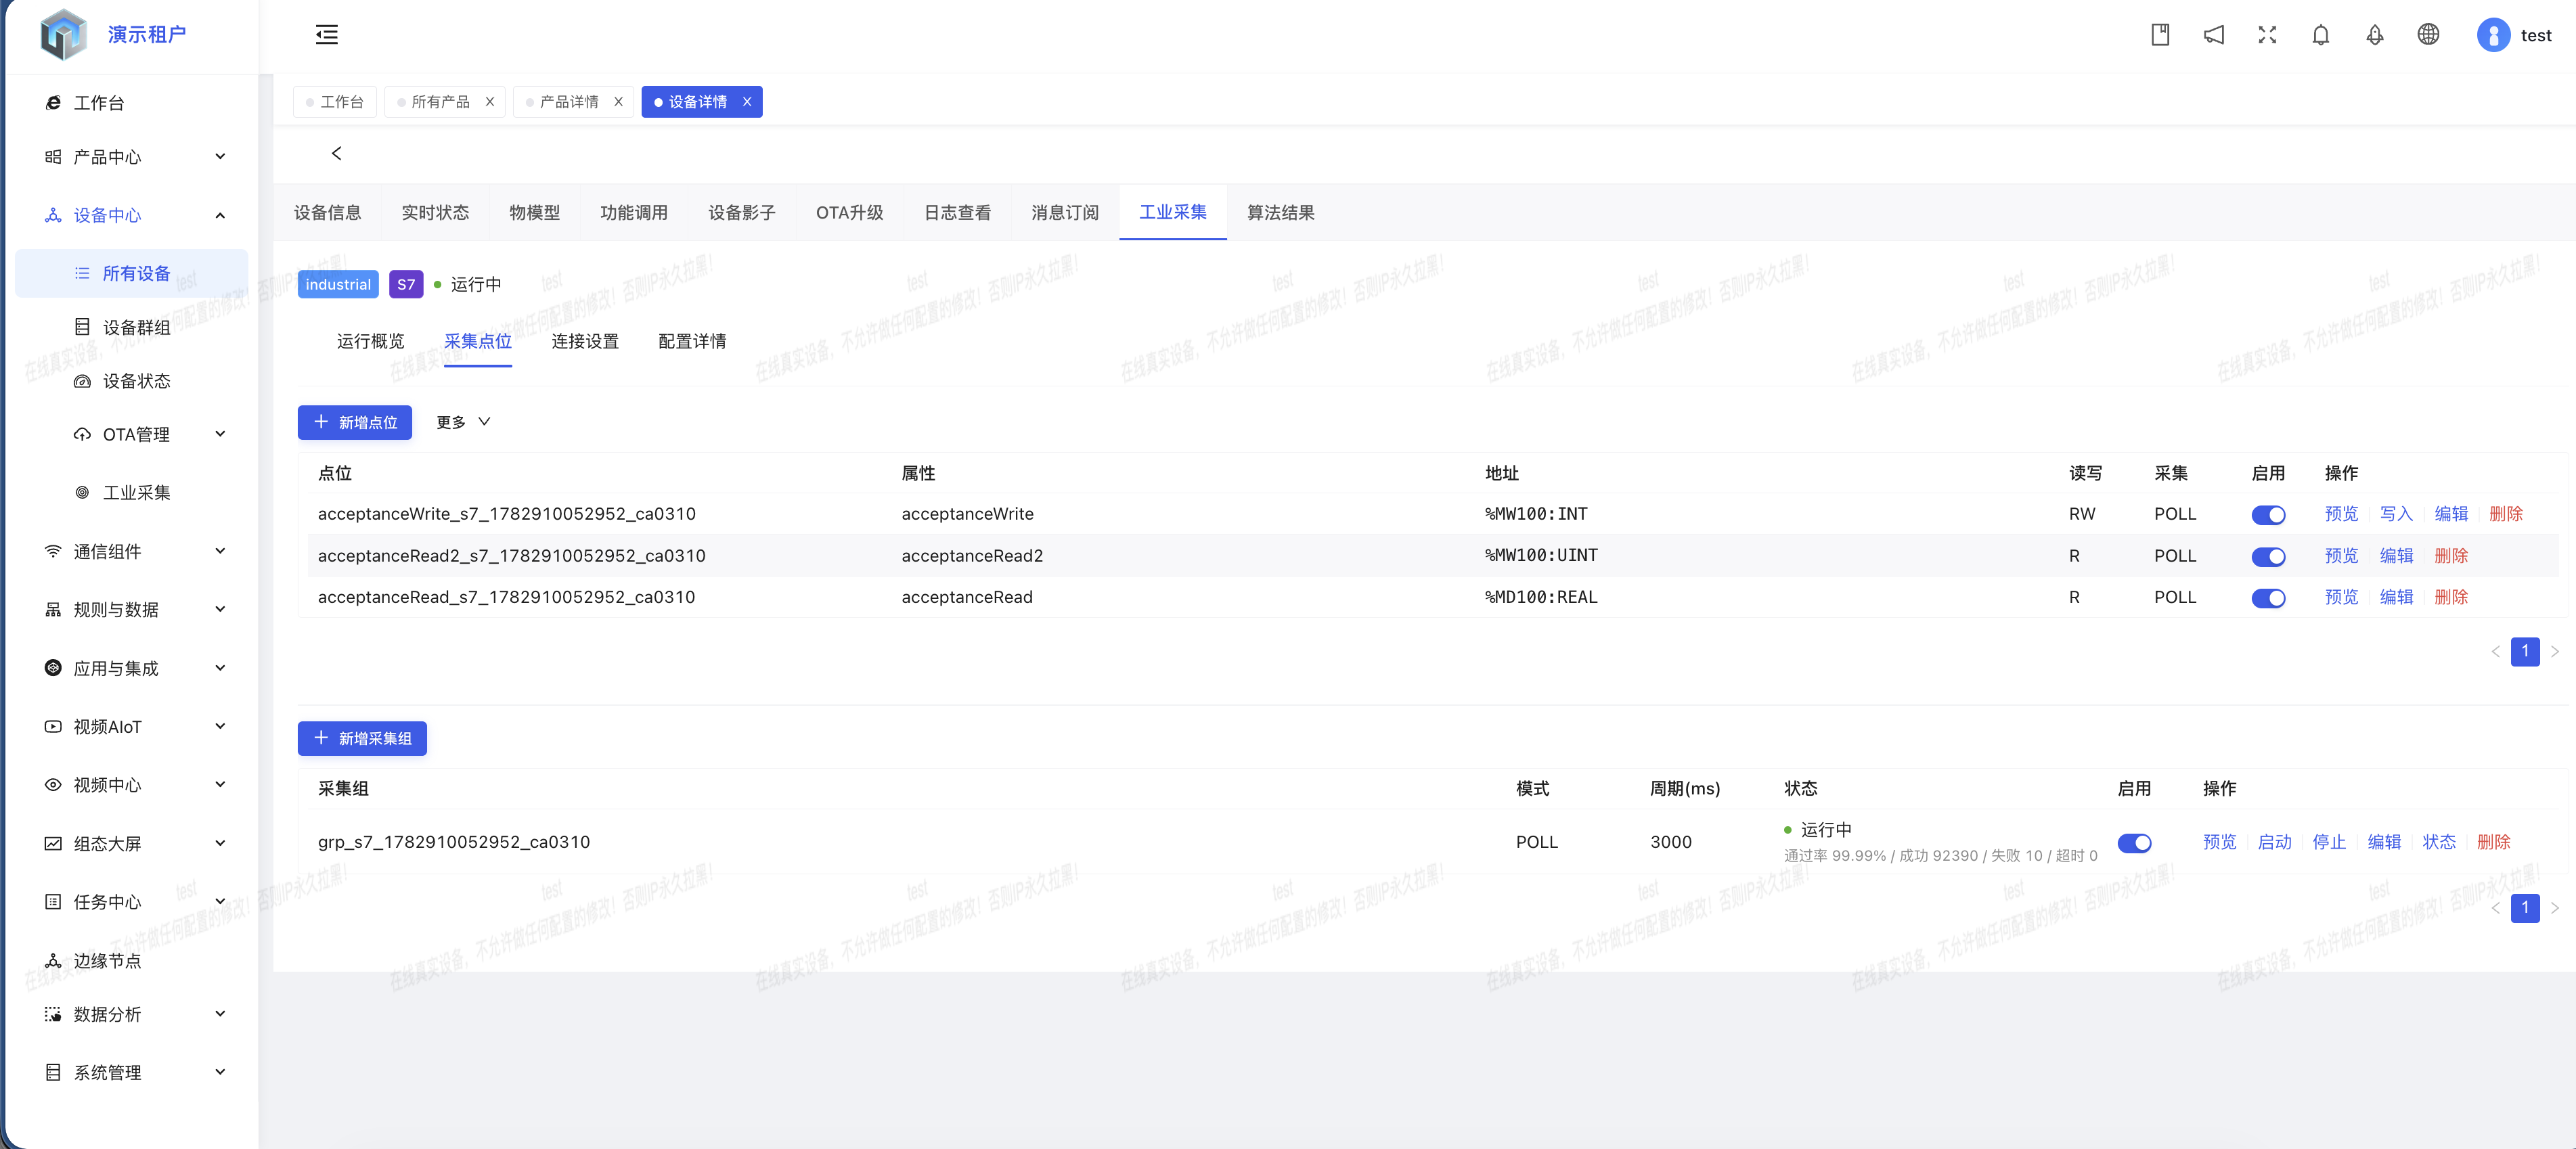Go to previous page of point table
The height and width of the screenshot is (1149, 2576).
[2496, 652]
